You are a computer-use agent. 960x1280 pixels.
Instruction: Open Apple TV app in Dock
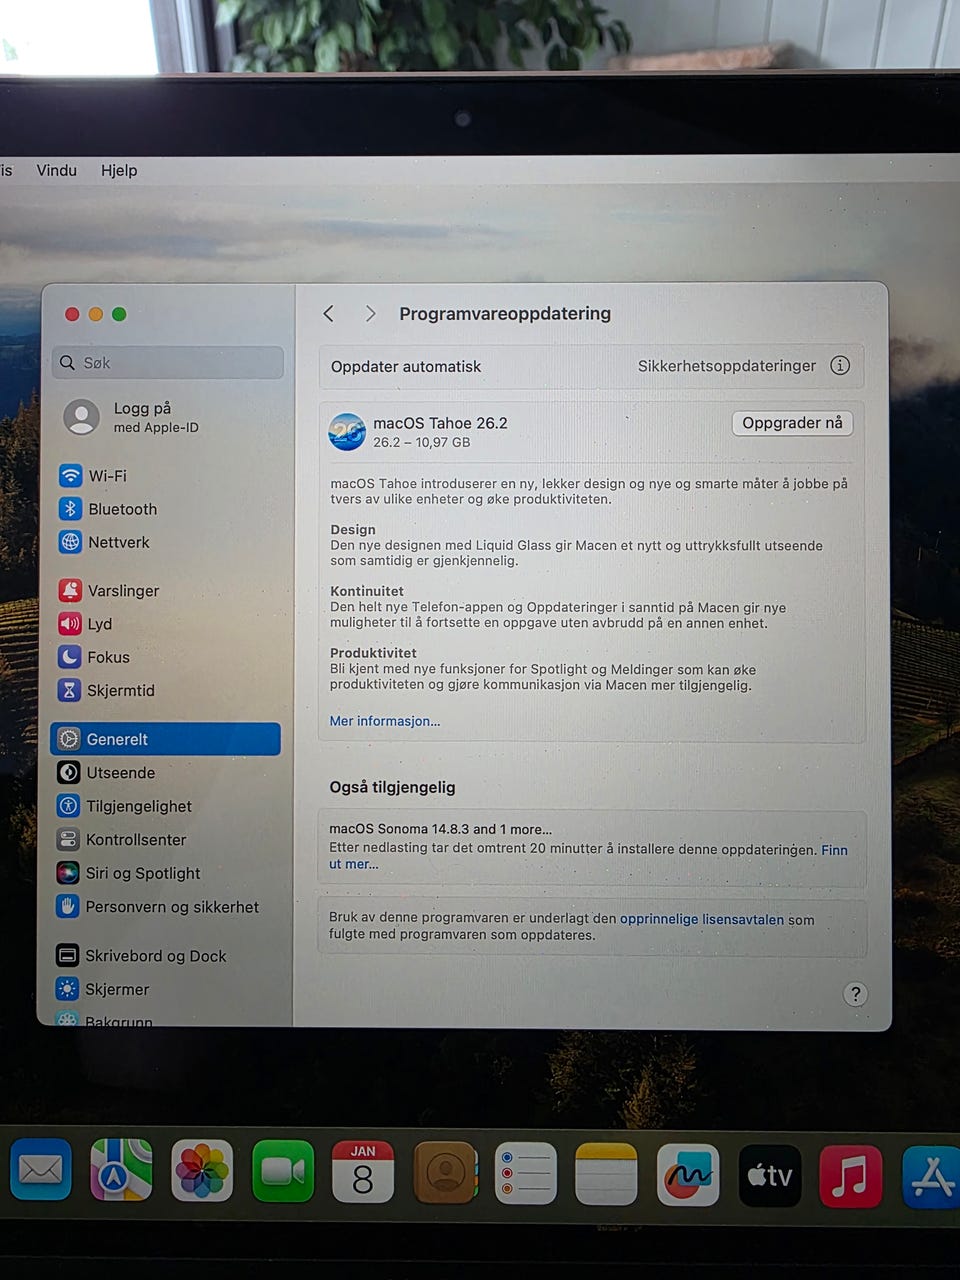click(x=770, y=1176)
